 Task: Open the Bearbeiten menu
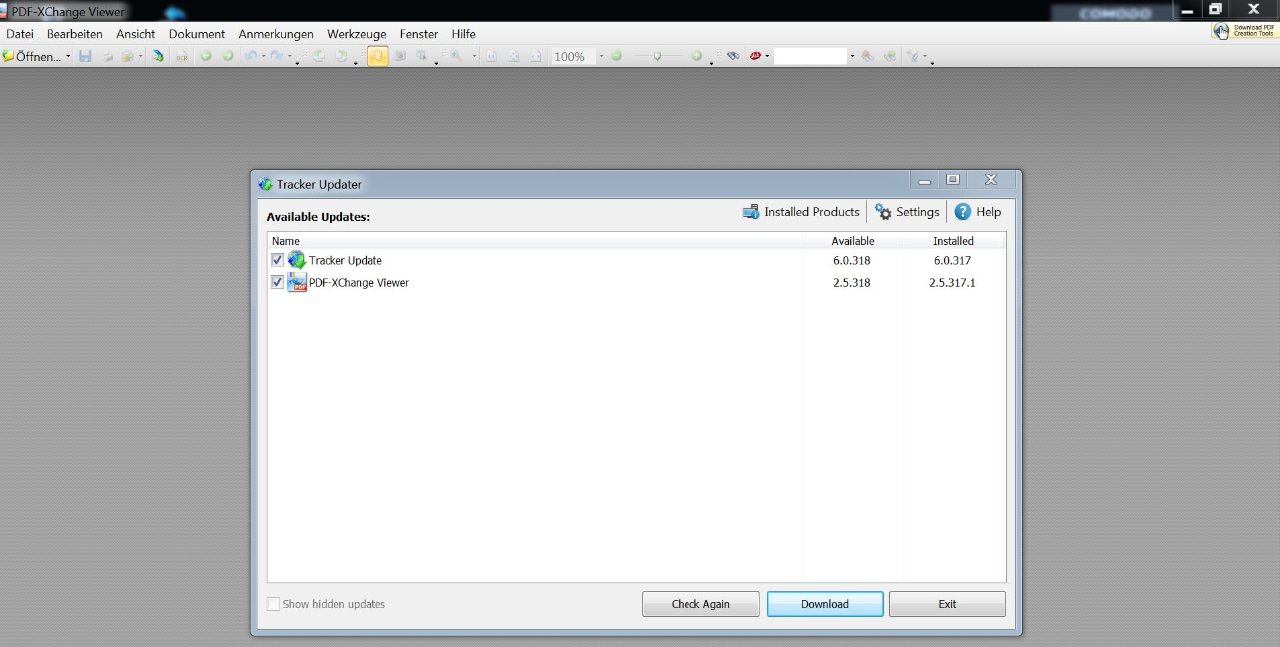coord(74,34)
